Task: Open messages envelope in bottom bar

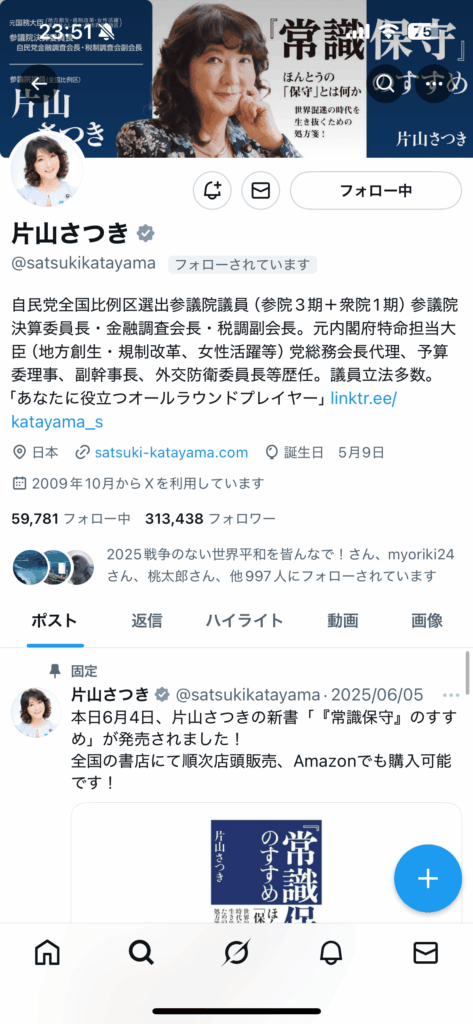Action: (x=426, y=953)
